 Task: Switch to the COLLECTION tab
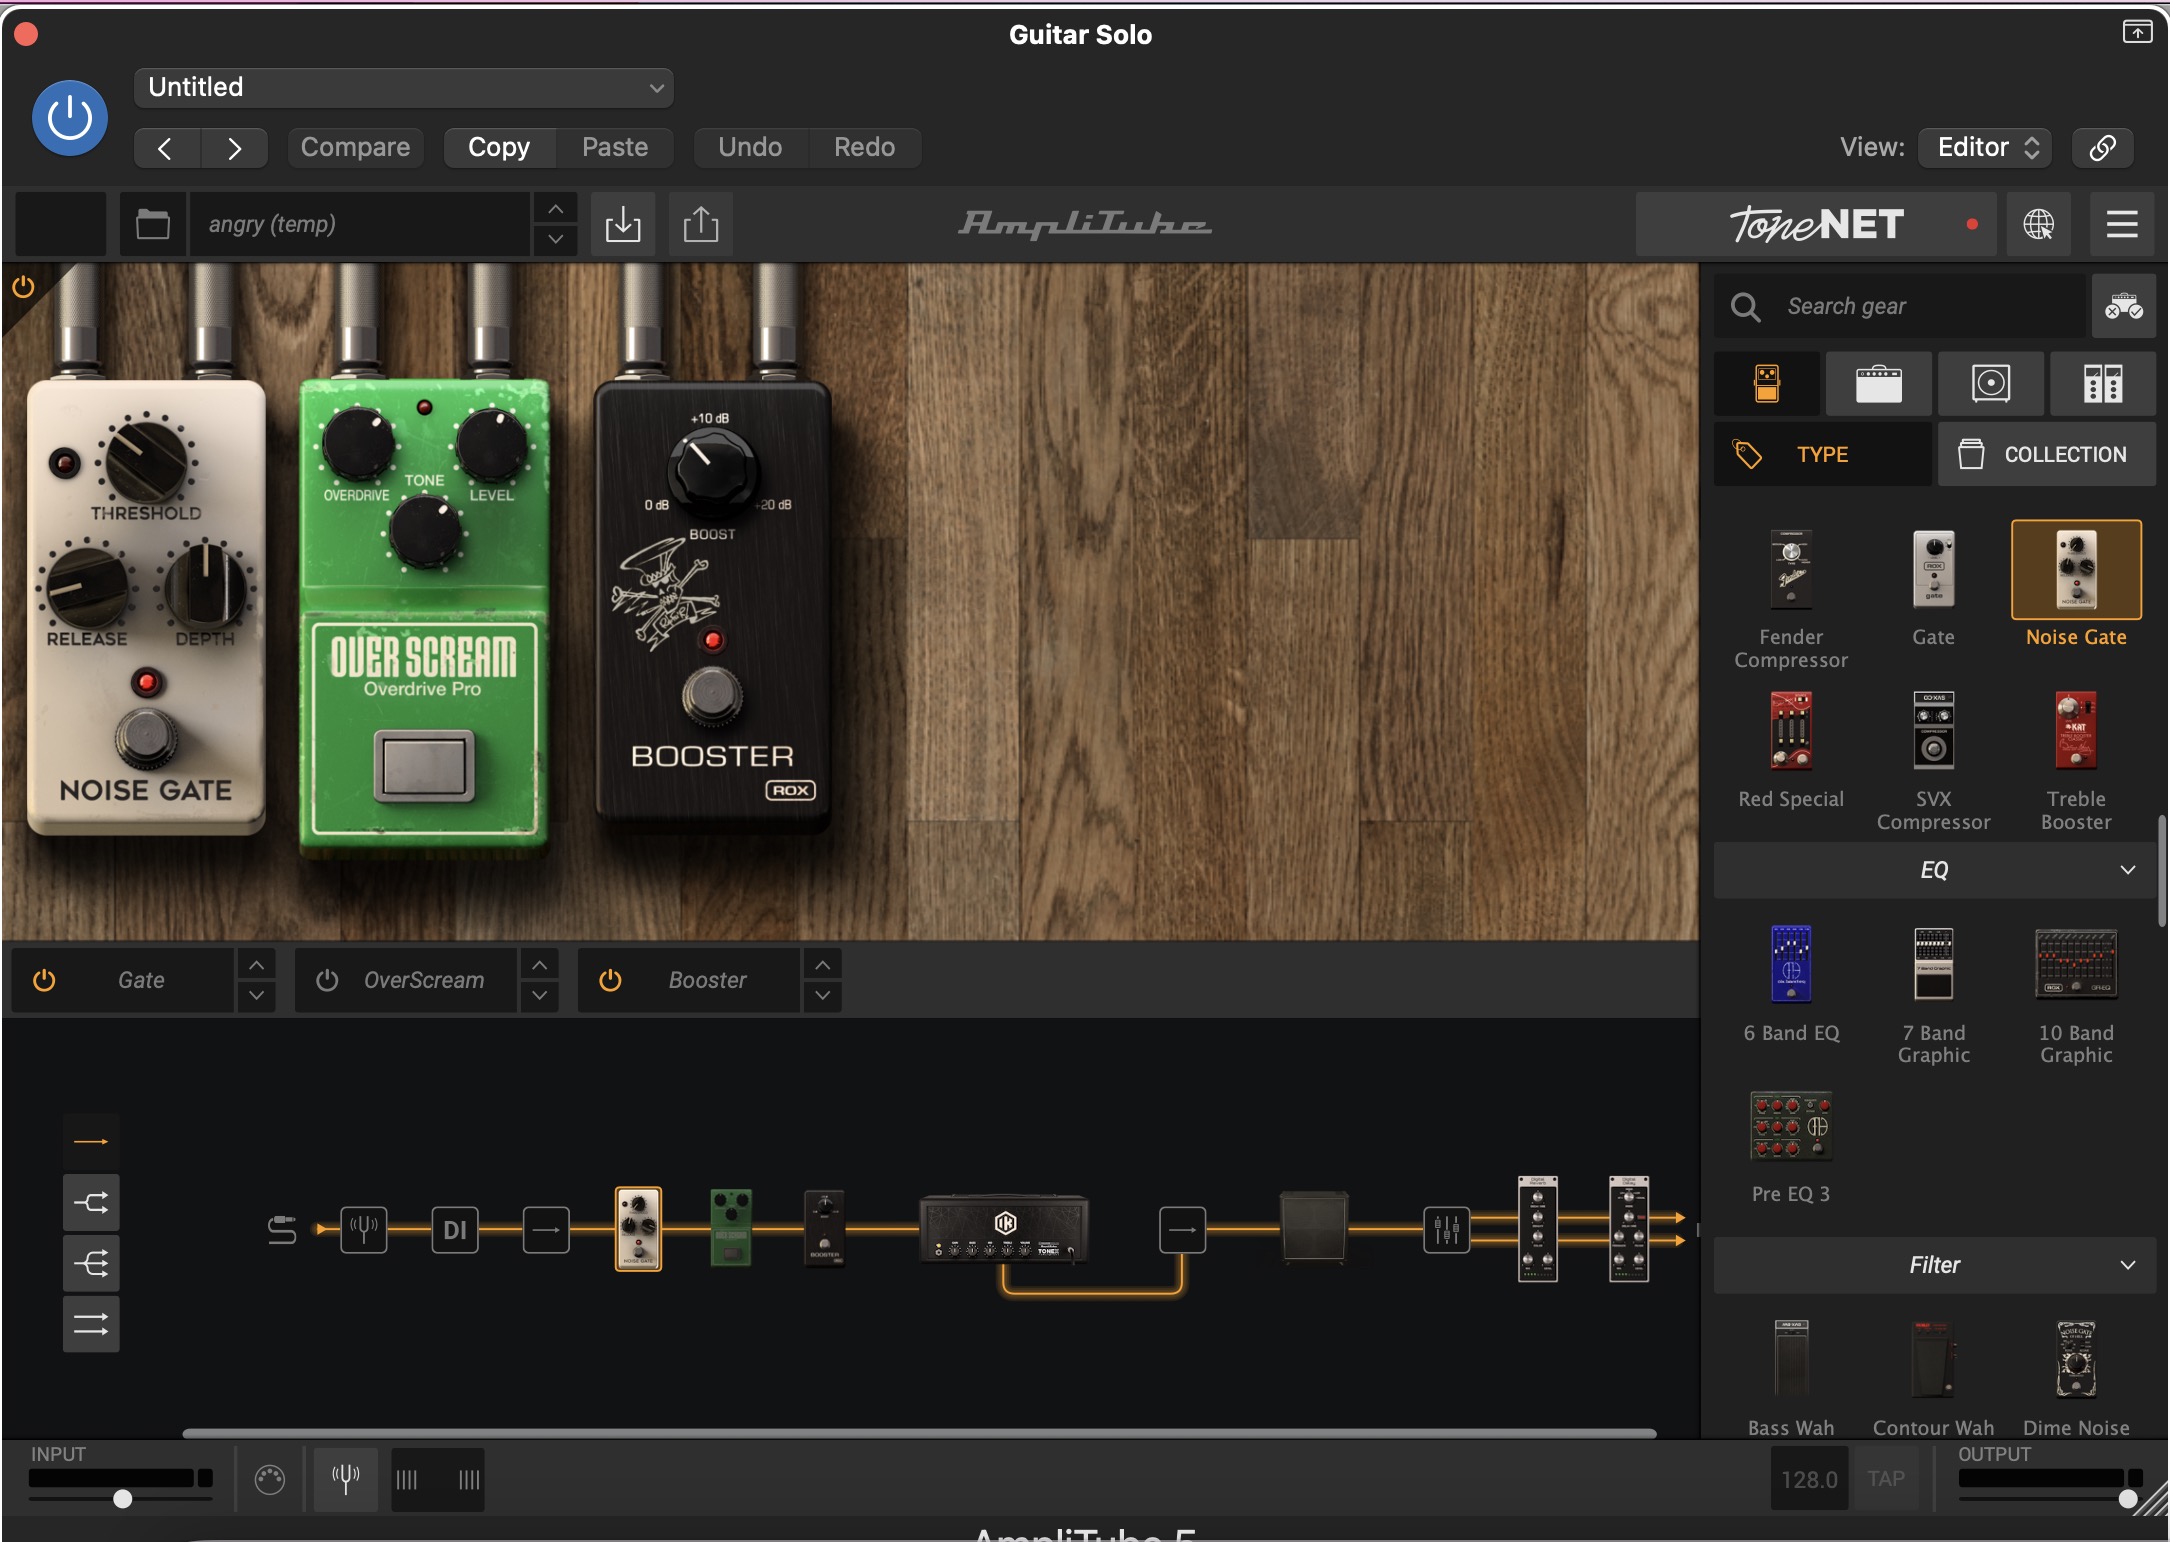2047,454
